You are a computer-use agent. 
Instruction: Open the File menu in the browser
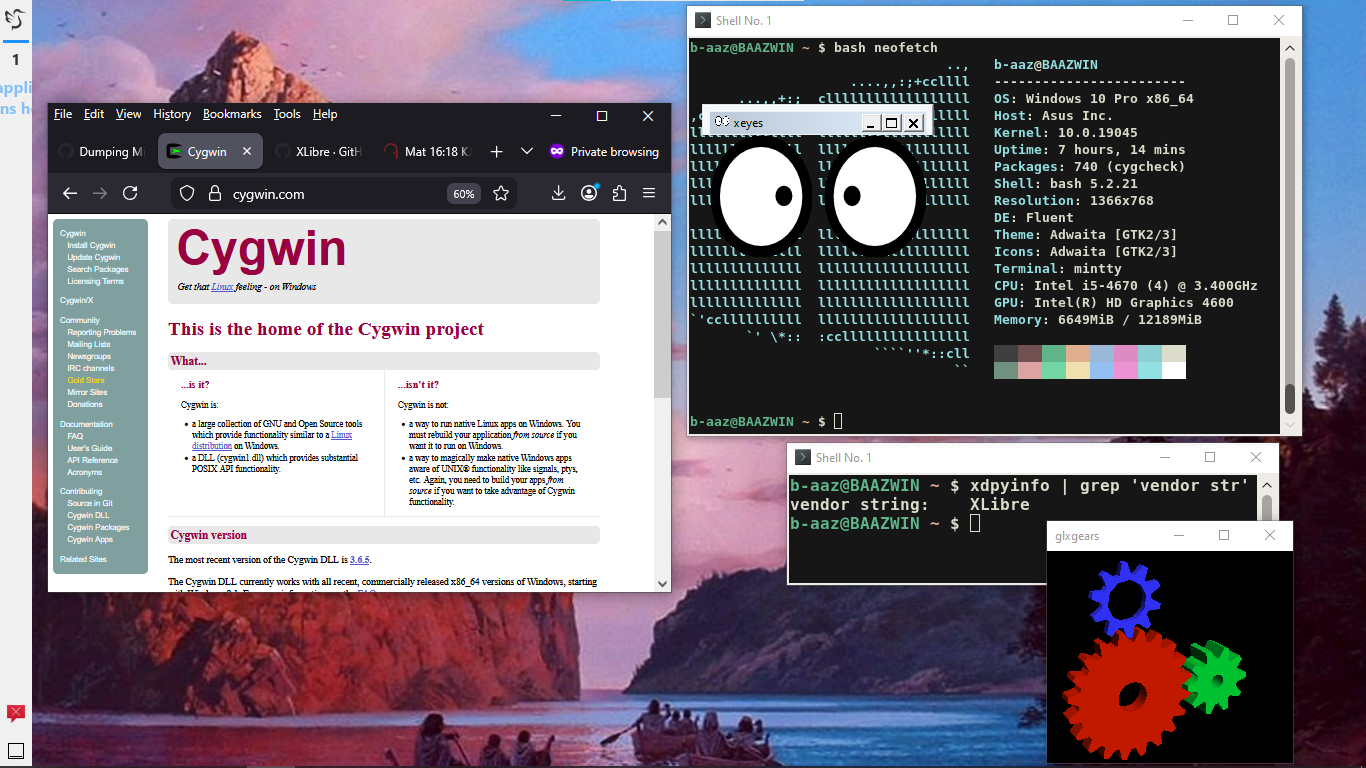click(x=63, y=114)
